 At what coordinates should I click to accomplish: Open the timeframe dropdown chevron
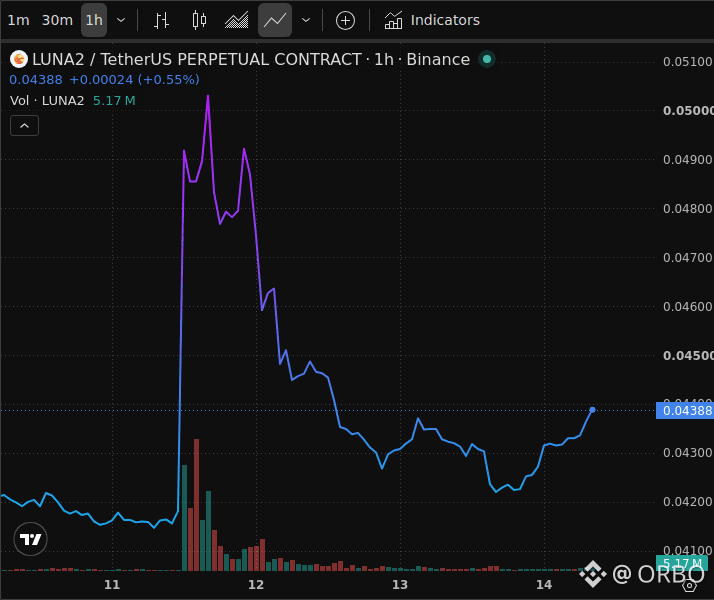[121, 20]
